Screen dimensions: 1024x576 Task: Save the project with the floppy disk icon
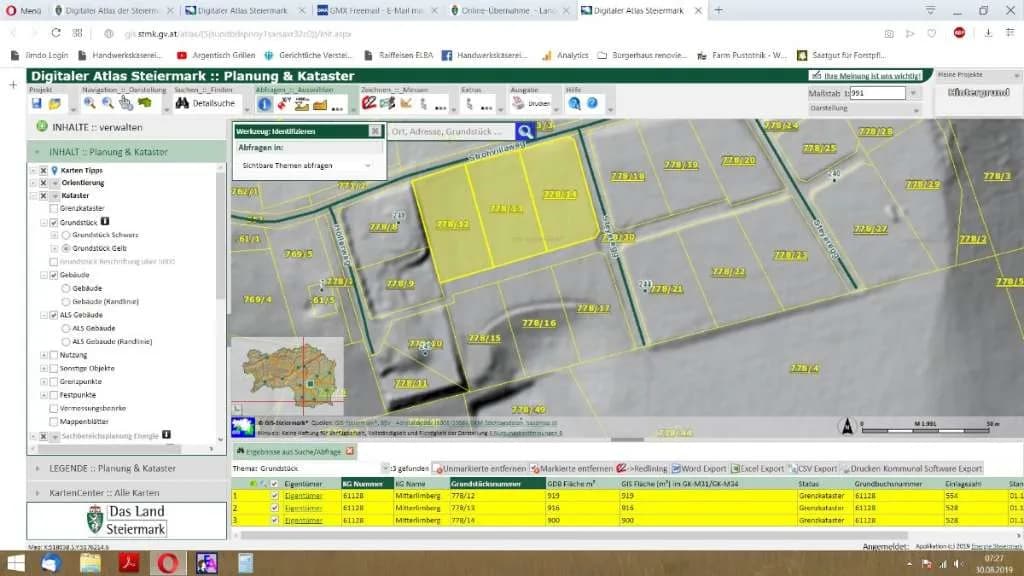pyautogui.click(x=37, y=103)
